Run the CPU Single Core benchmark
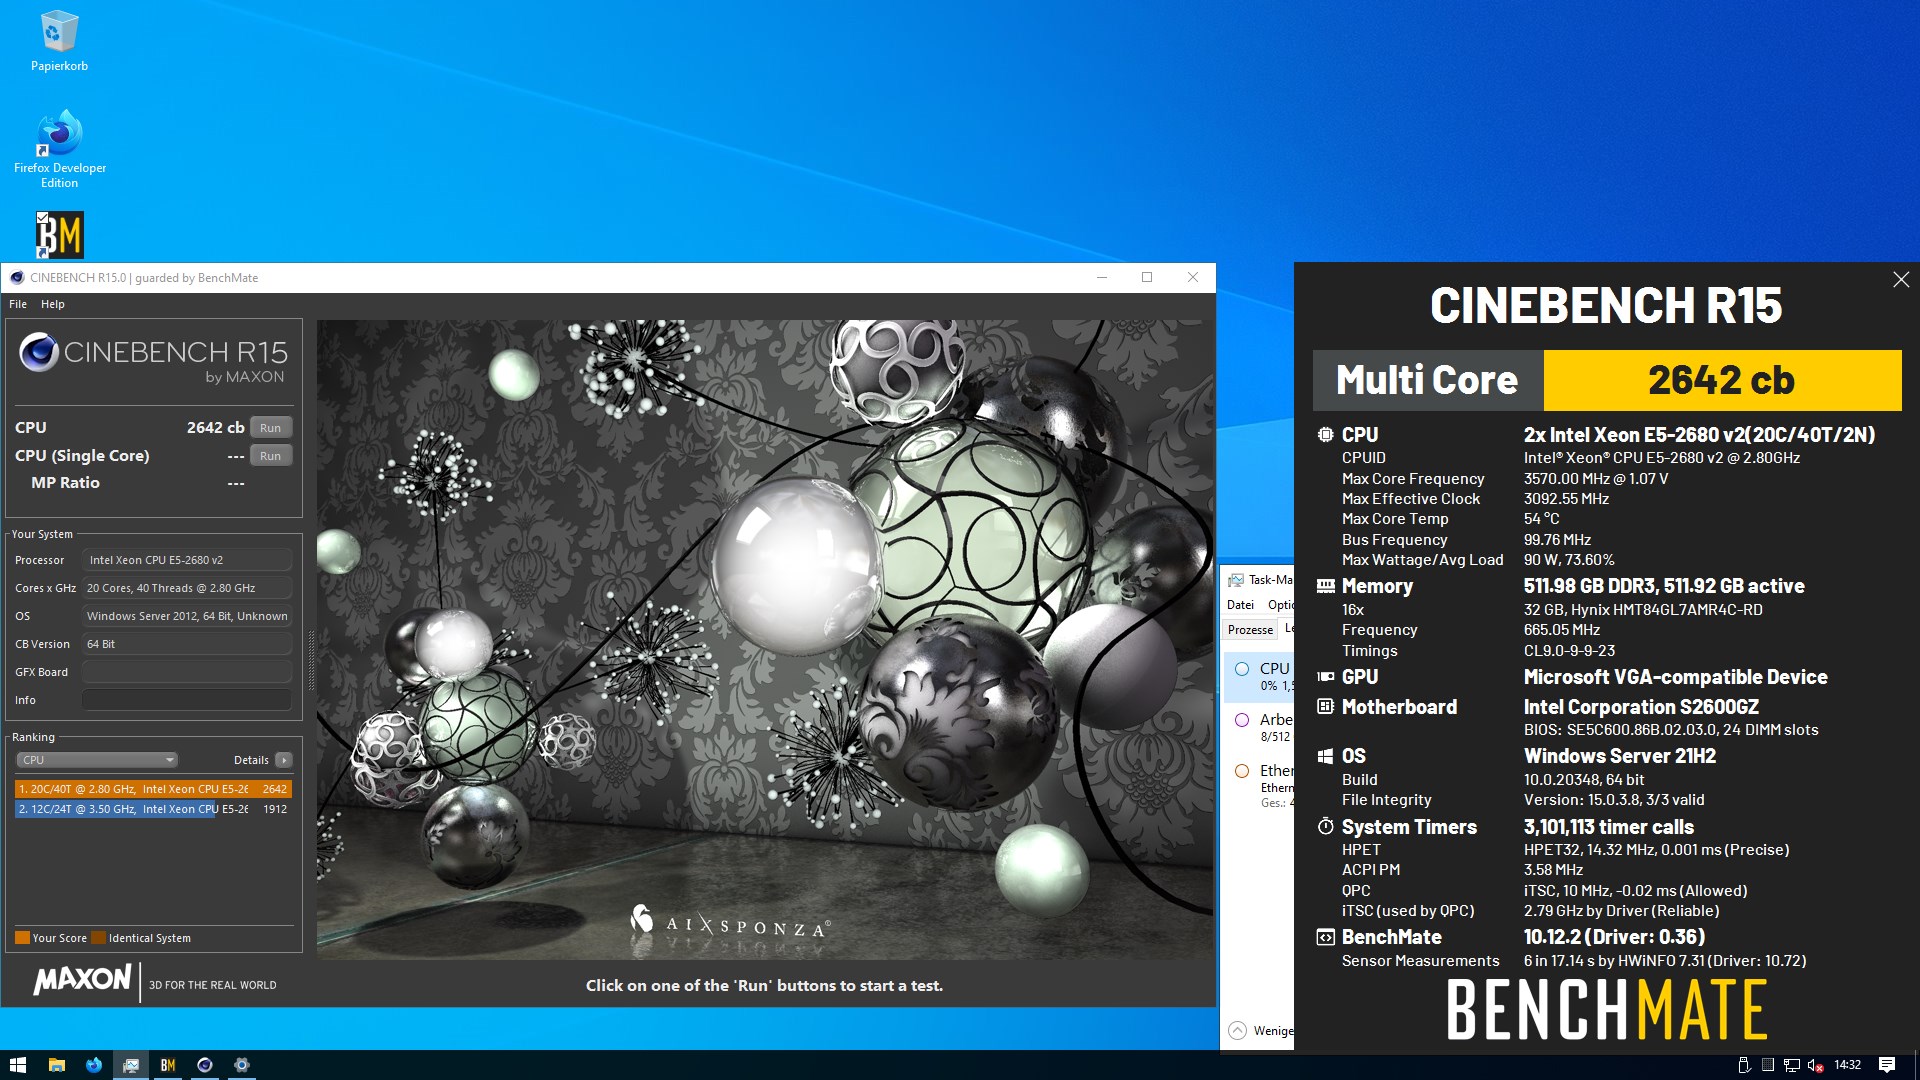 (270, 456)
